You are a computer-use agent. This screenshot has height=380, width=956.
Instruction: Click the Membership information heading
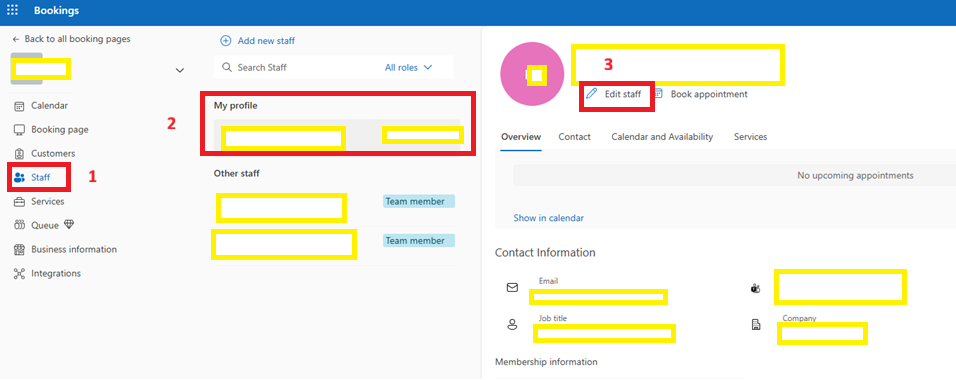click(x=546, y=362)
